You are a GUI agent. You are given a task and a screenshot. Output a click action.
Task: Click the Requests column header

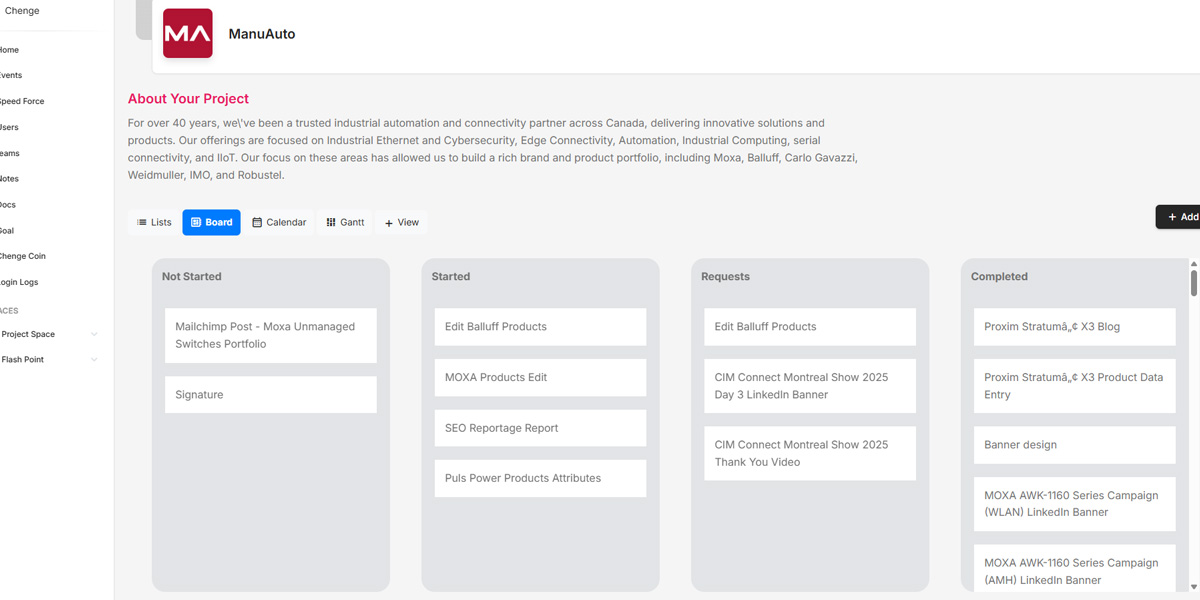(725, 277)
